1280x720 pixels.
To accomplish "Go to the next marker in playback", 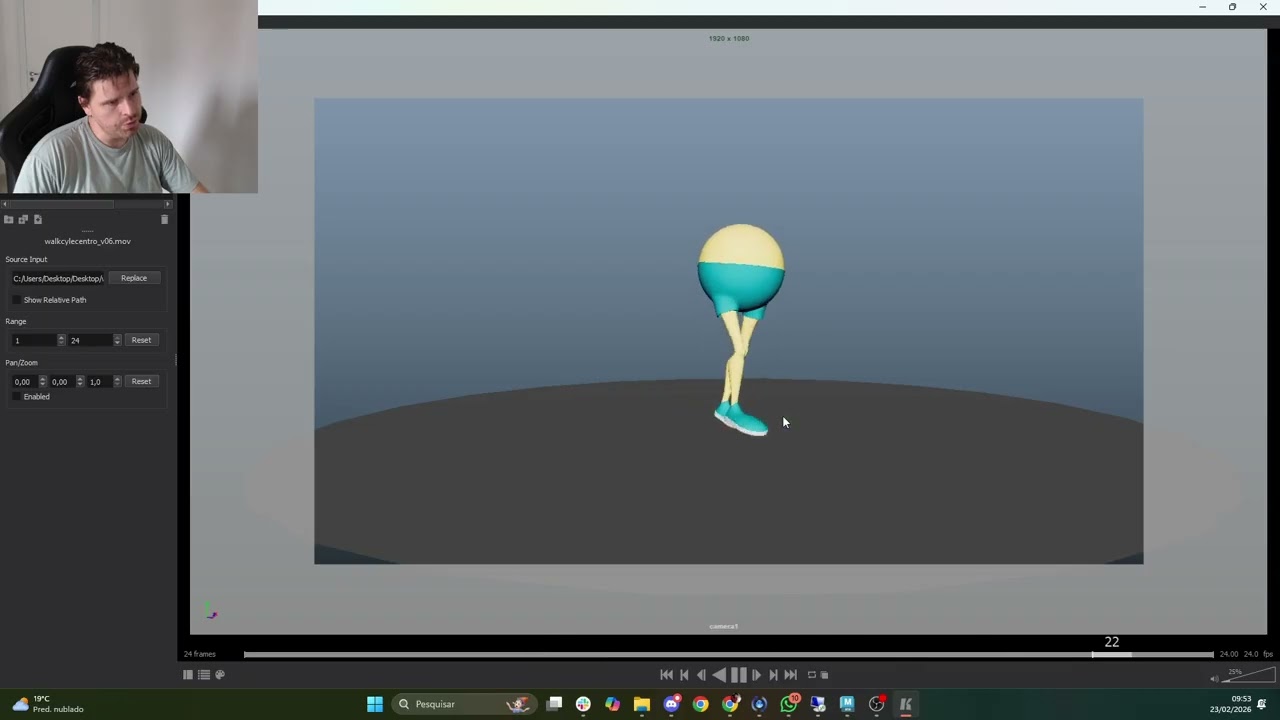I will click(x=773, y=675).
